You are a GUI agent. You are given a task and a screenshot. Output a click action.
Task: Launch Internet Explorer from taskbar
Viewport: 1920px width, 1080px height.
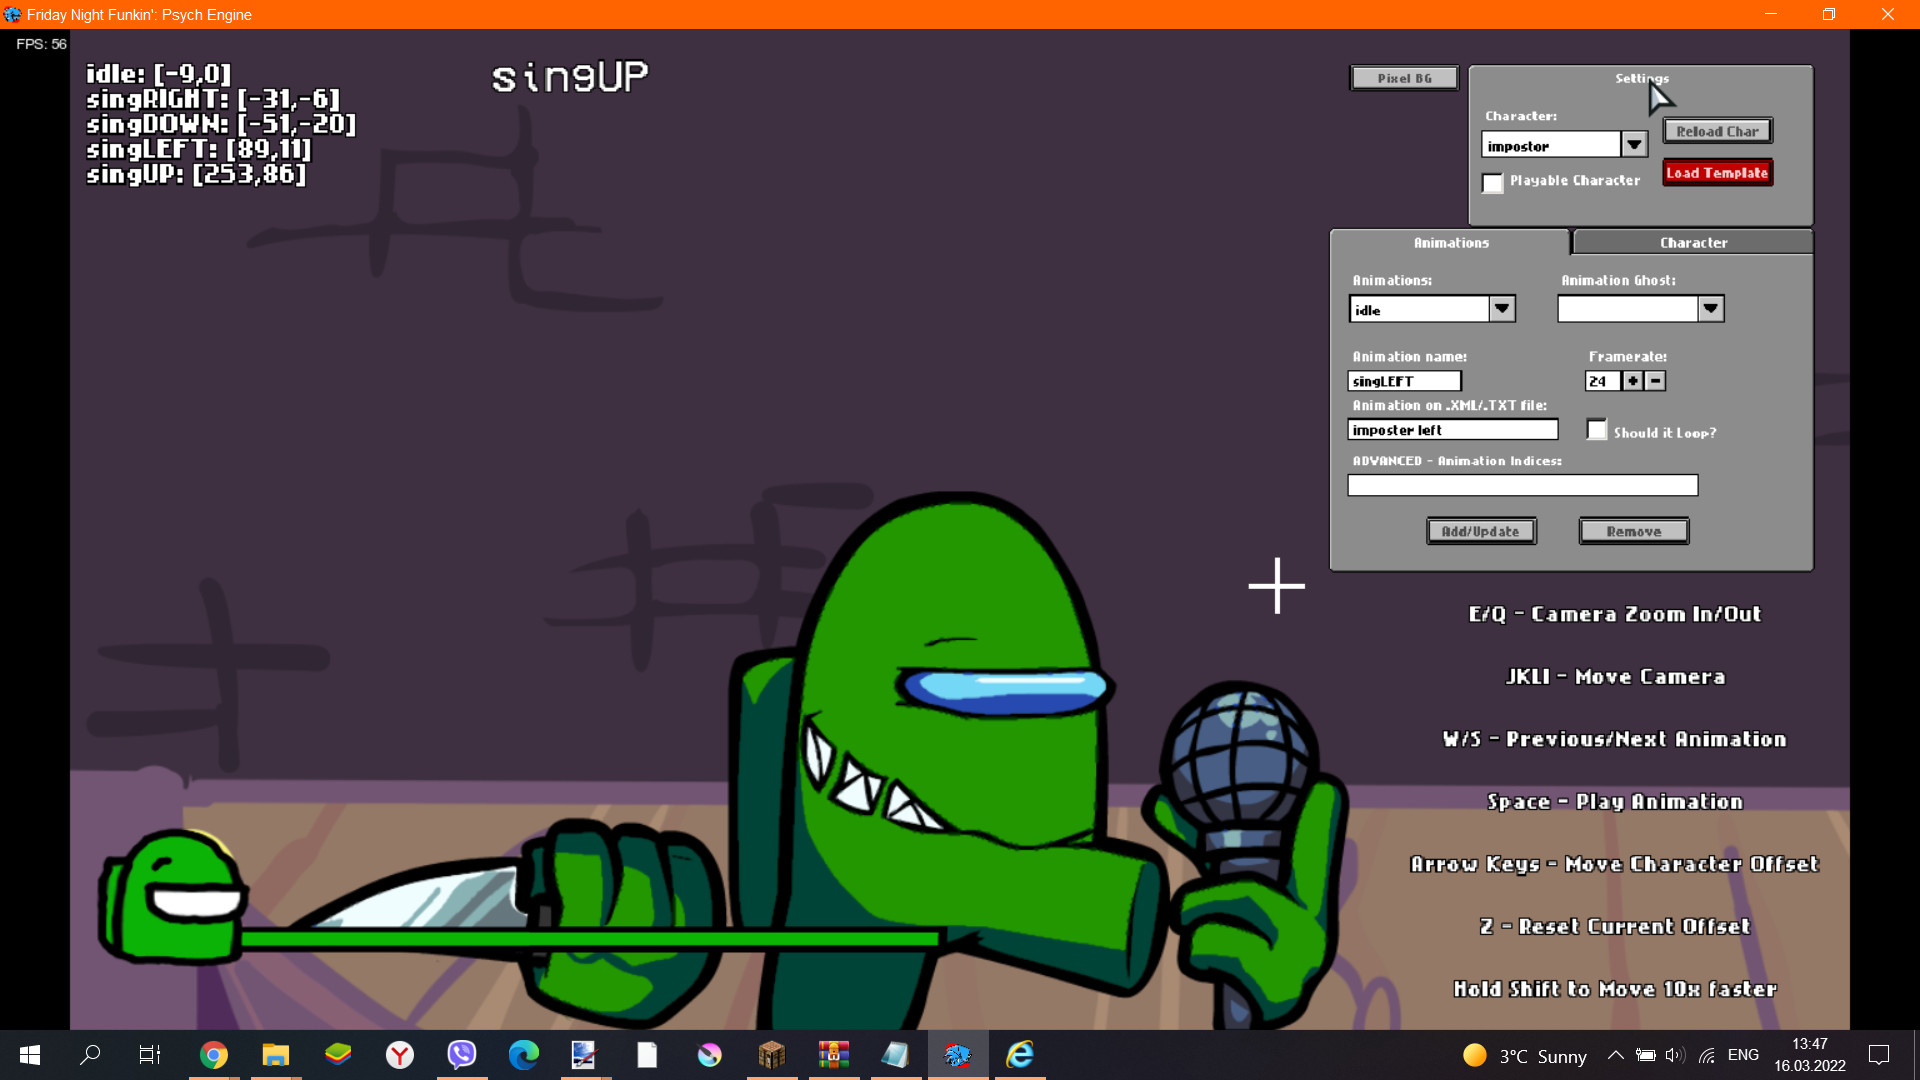1019,1055
